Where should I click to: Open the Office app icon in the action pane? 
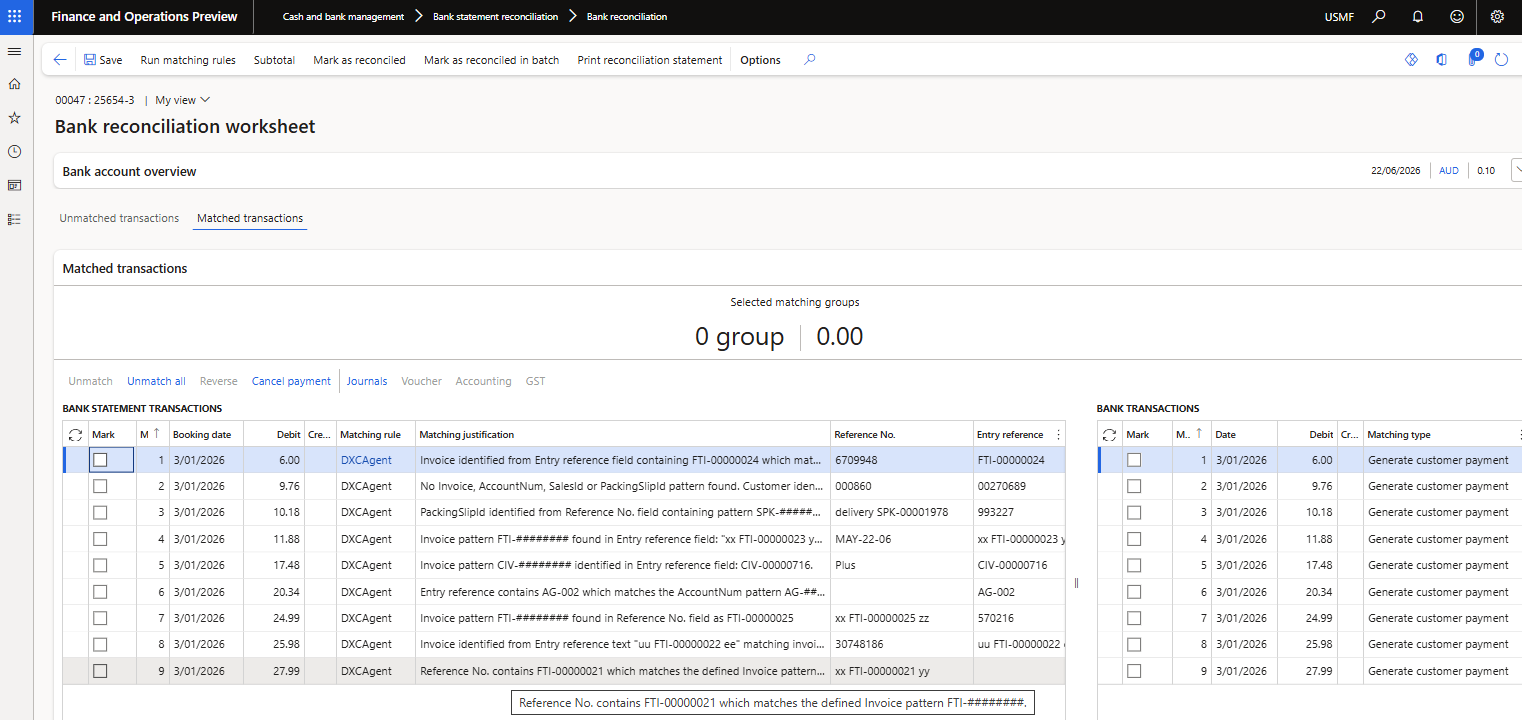tap(1441, 60)
